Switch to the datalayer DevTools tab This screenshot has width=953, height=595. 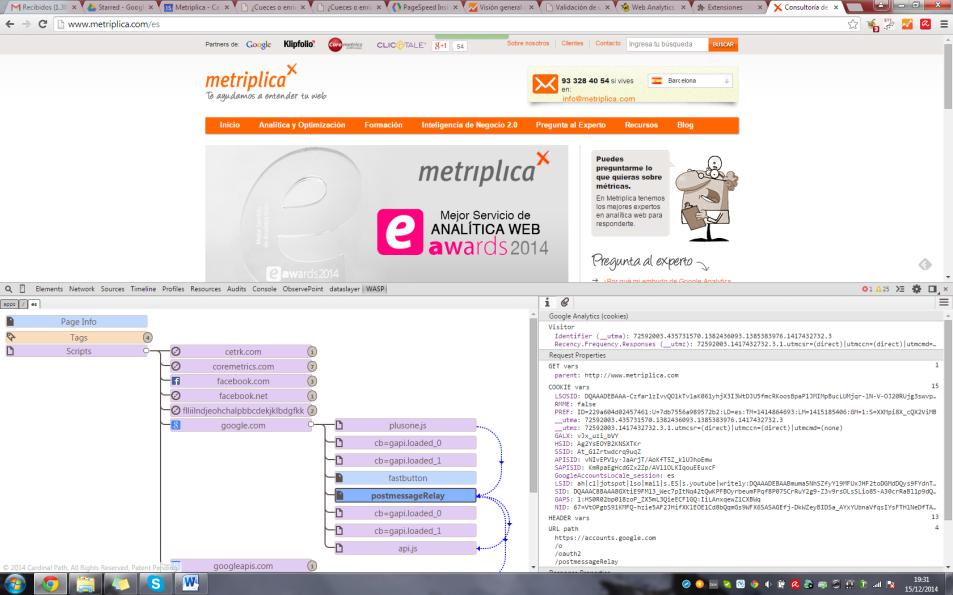pyautogui.click(x=345, y=289)
